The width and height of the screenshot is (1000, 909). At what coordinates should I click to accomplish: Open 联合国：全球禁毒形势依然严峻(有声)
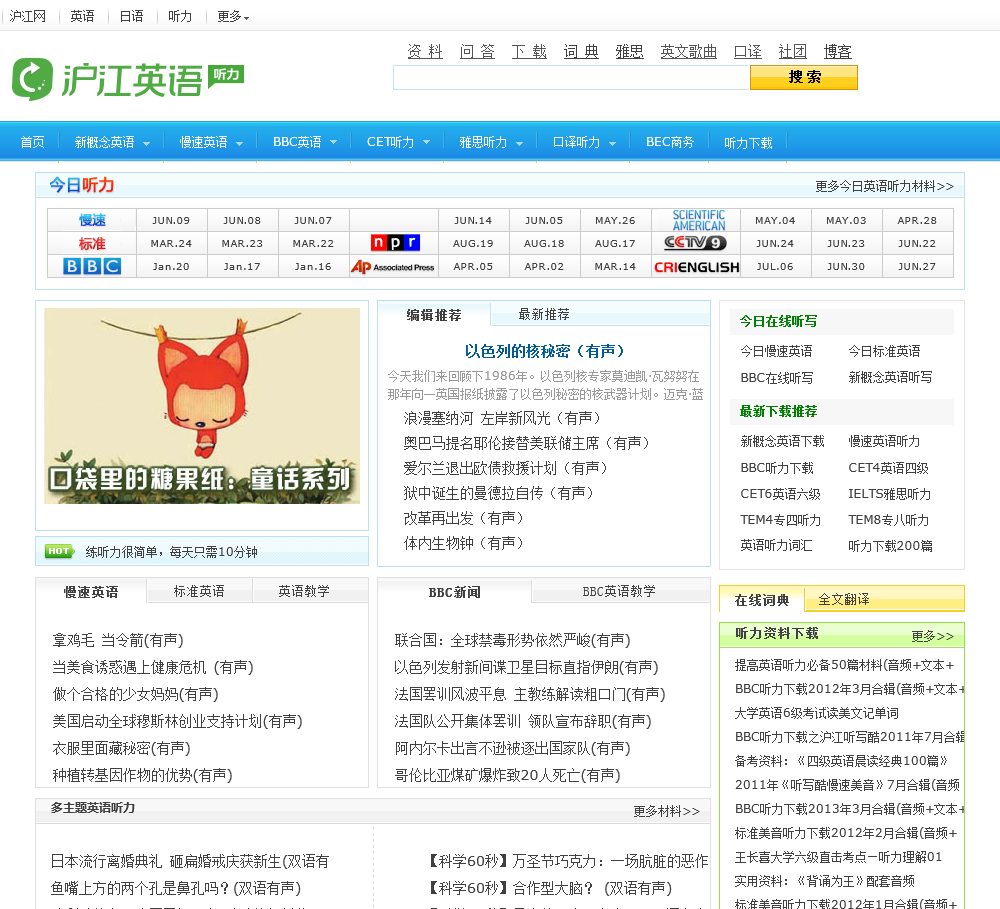pyautogui.click(x=512, y=640)
